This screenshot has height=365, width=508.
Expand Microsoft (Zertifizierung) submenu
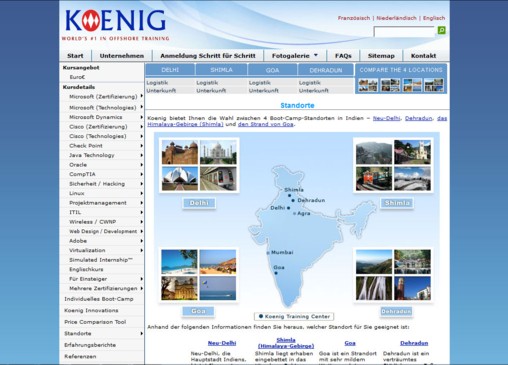coord(142,96)
